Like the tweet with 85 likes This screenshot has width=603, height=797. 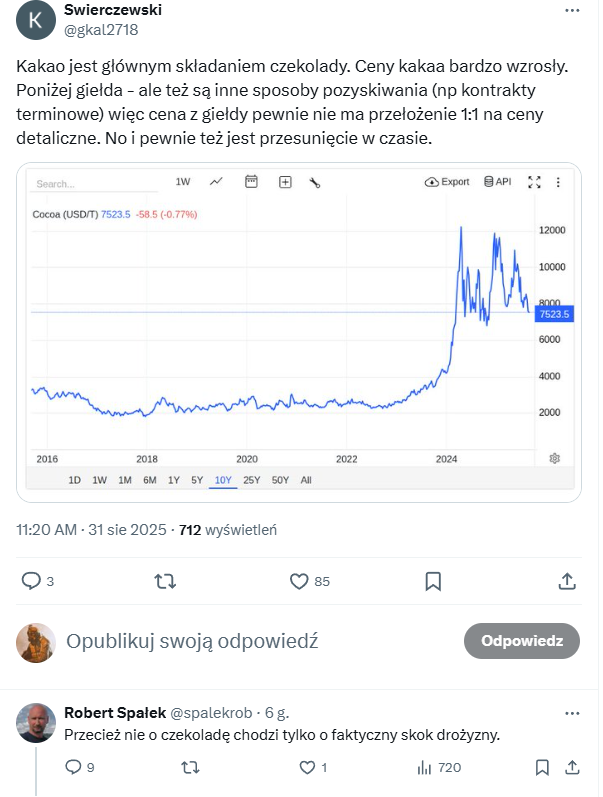click(x=298, y=580)
